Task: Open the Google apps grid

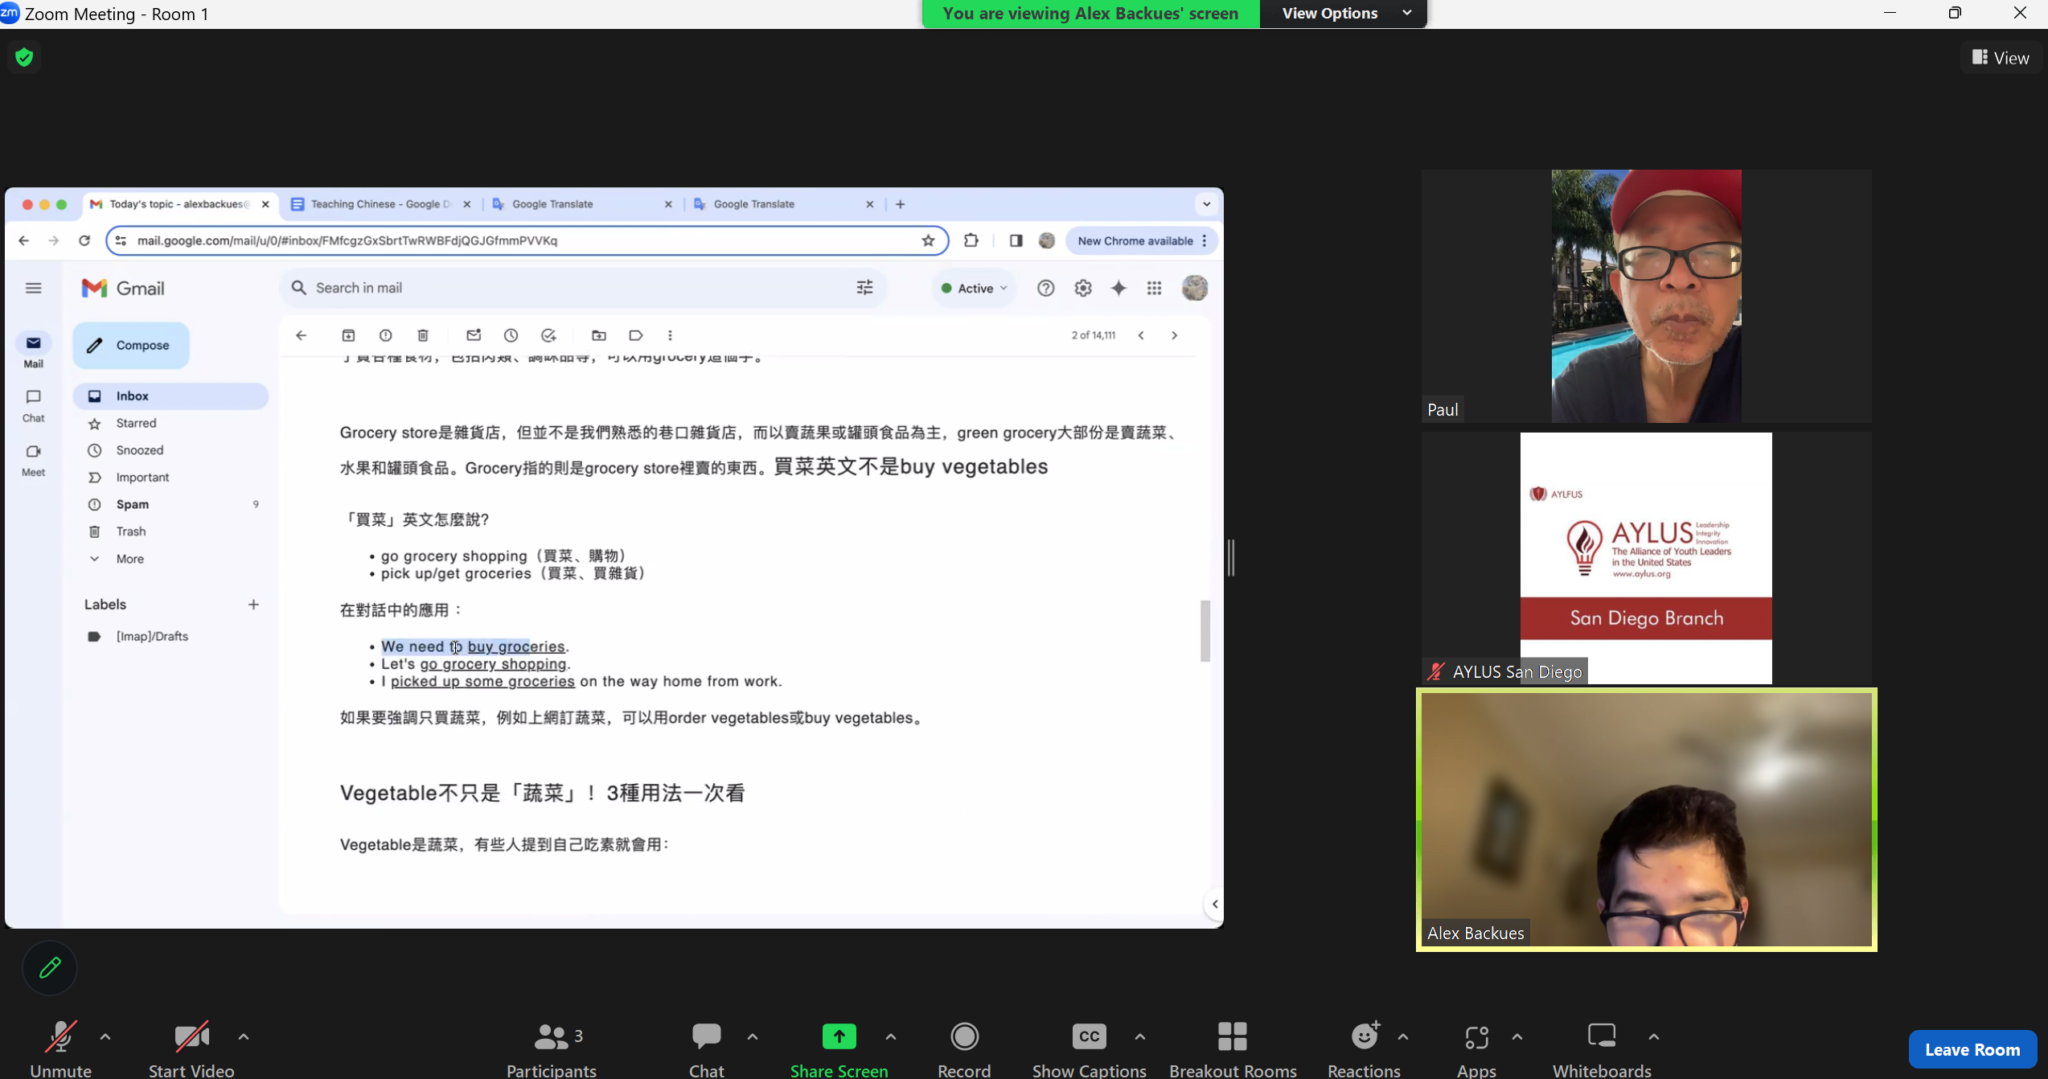Action: pyautogui.click(x=1154, y=288)
